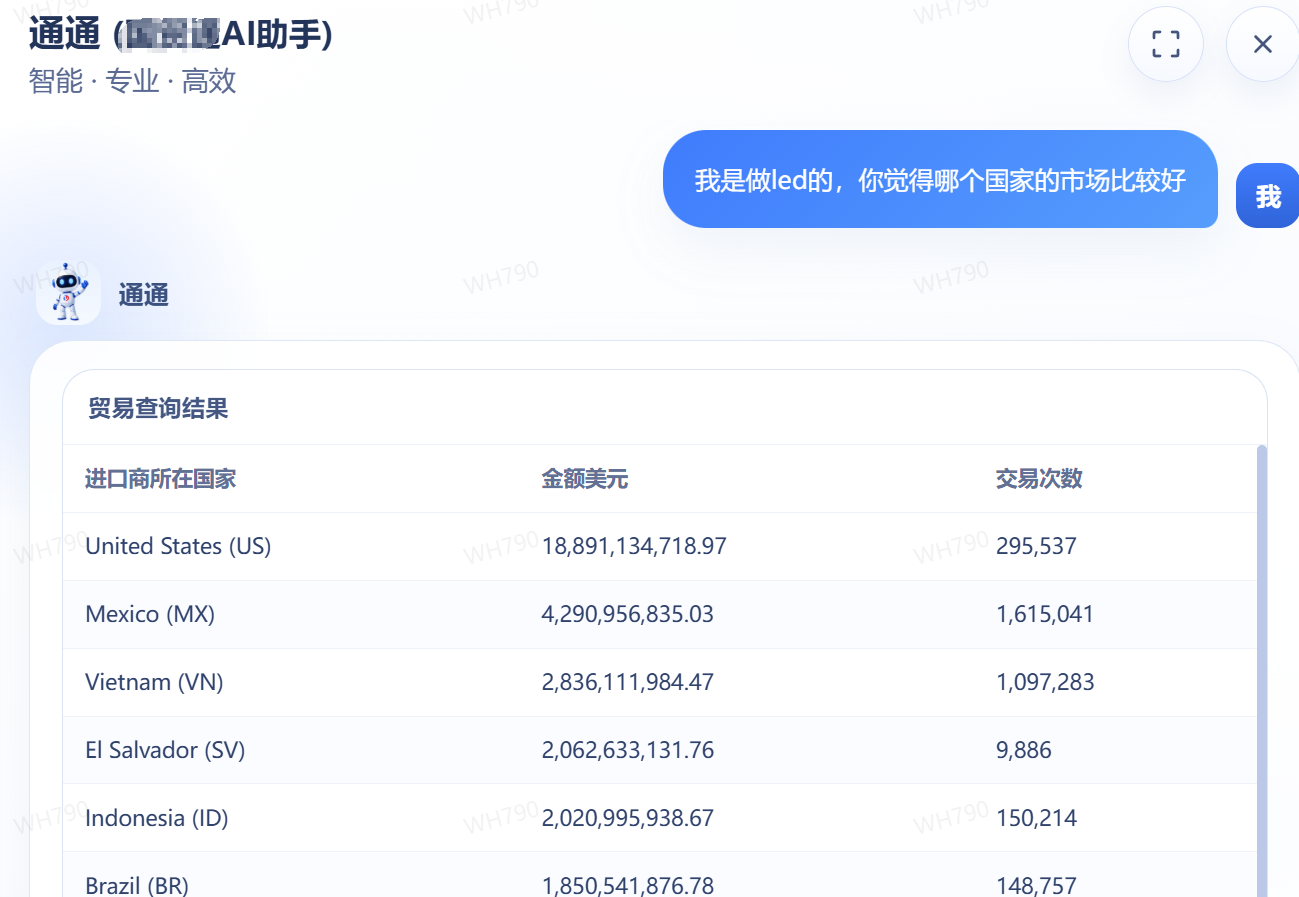Click the table vertical scrollbar
Image resolution: width=1299 pixels, height=897 pixels.
[x=1261, y=670]
